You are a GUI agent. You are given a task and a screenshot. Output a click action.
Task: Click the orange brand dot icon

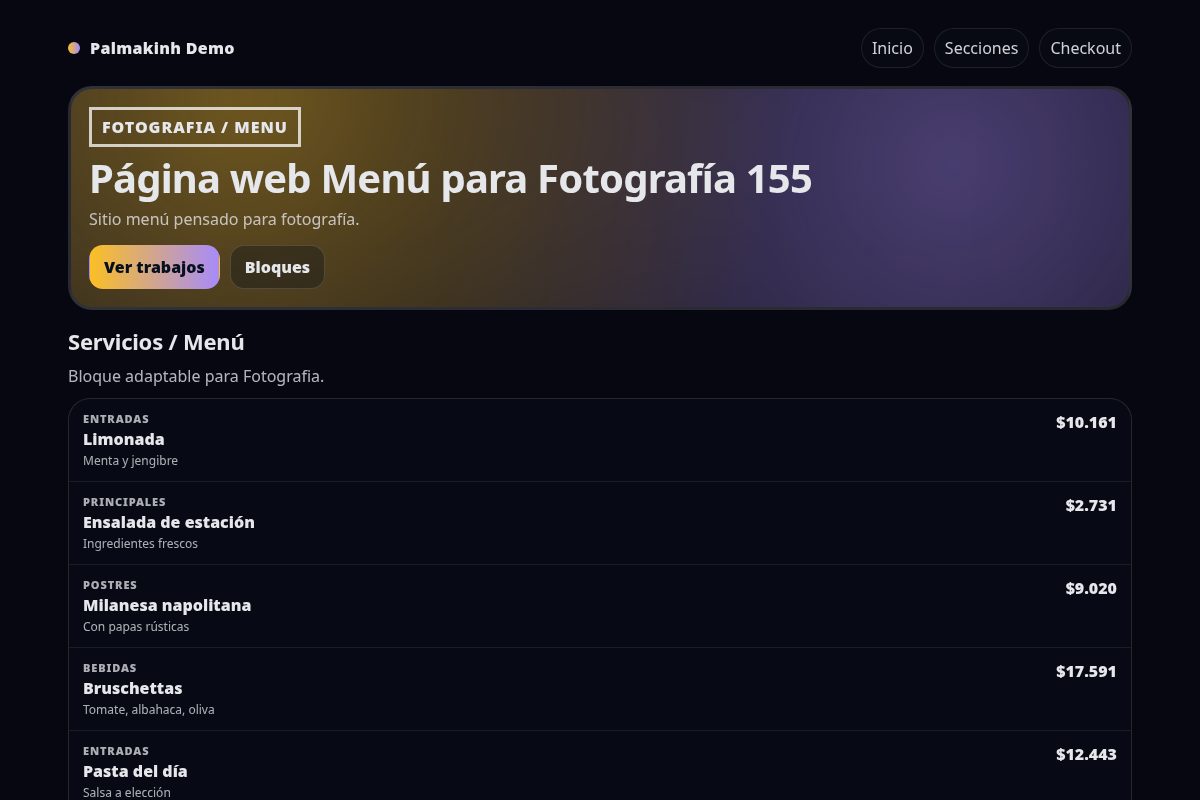(74, 48)
